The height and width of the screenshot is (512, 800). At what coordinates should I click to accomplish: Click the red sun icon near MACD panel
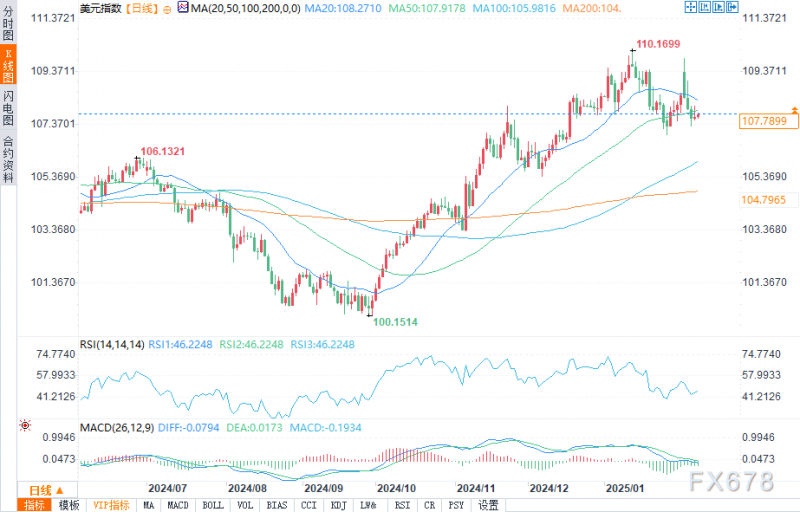(x=25, y=425)
